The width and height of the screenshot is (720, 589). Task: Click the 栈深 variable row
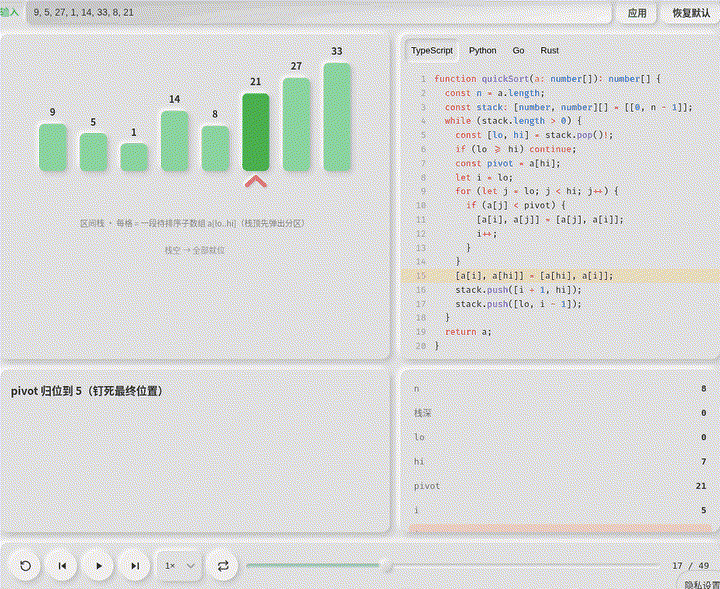(x=560, y=413)
